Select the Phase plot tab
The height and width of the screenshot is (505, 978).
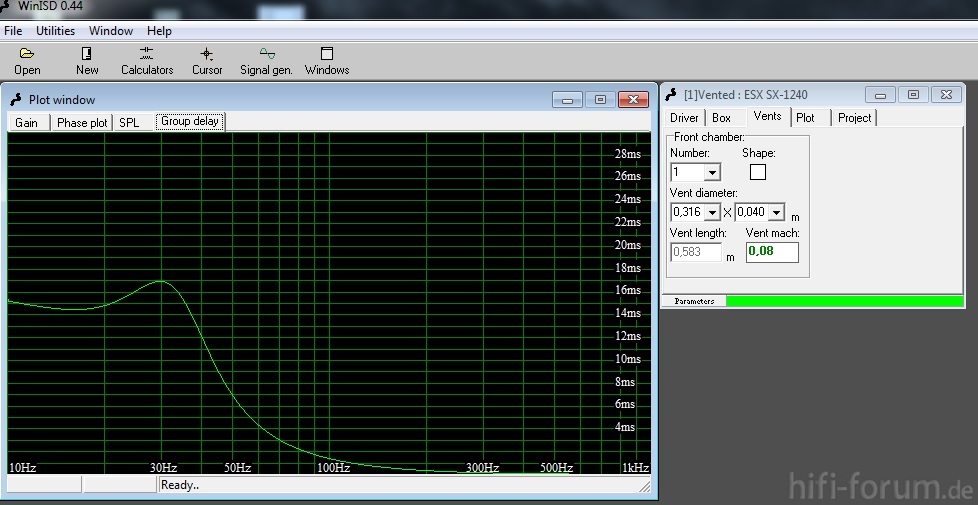point(82,123)
